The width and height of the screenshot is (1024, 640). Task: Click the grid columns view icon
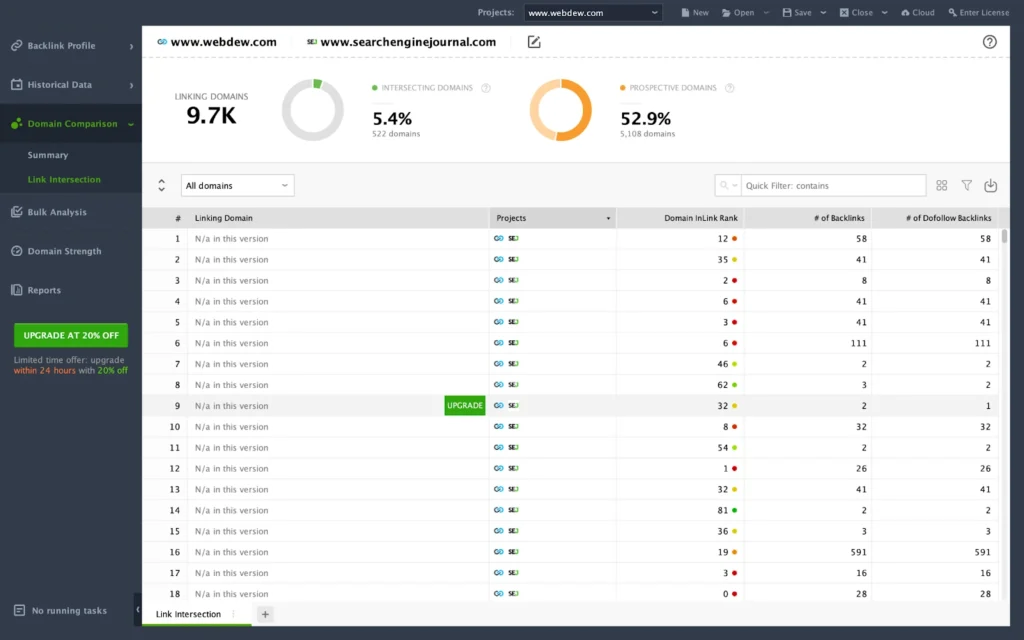point(941,186)
